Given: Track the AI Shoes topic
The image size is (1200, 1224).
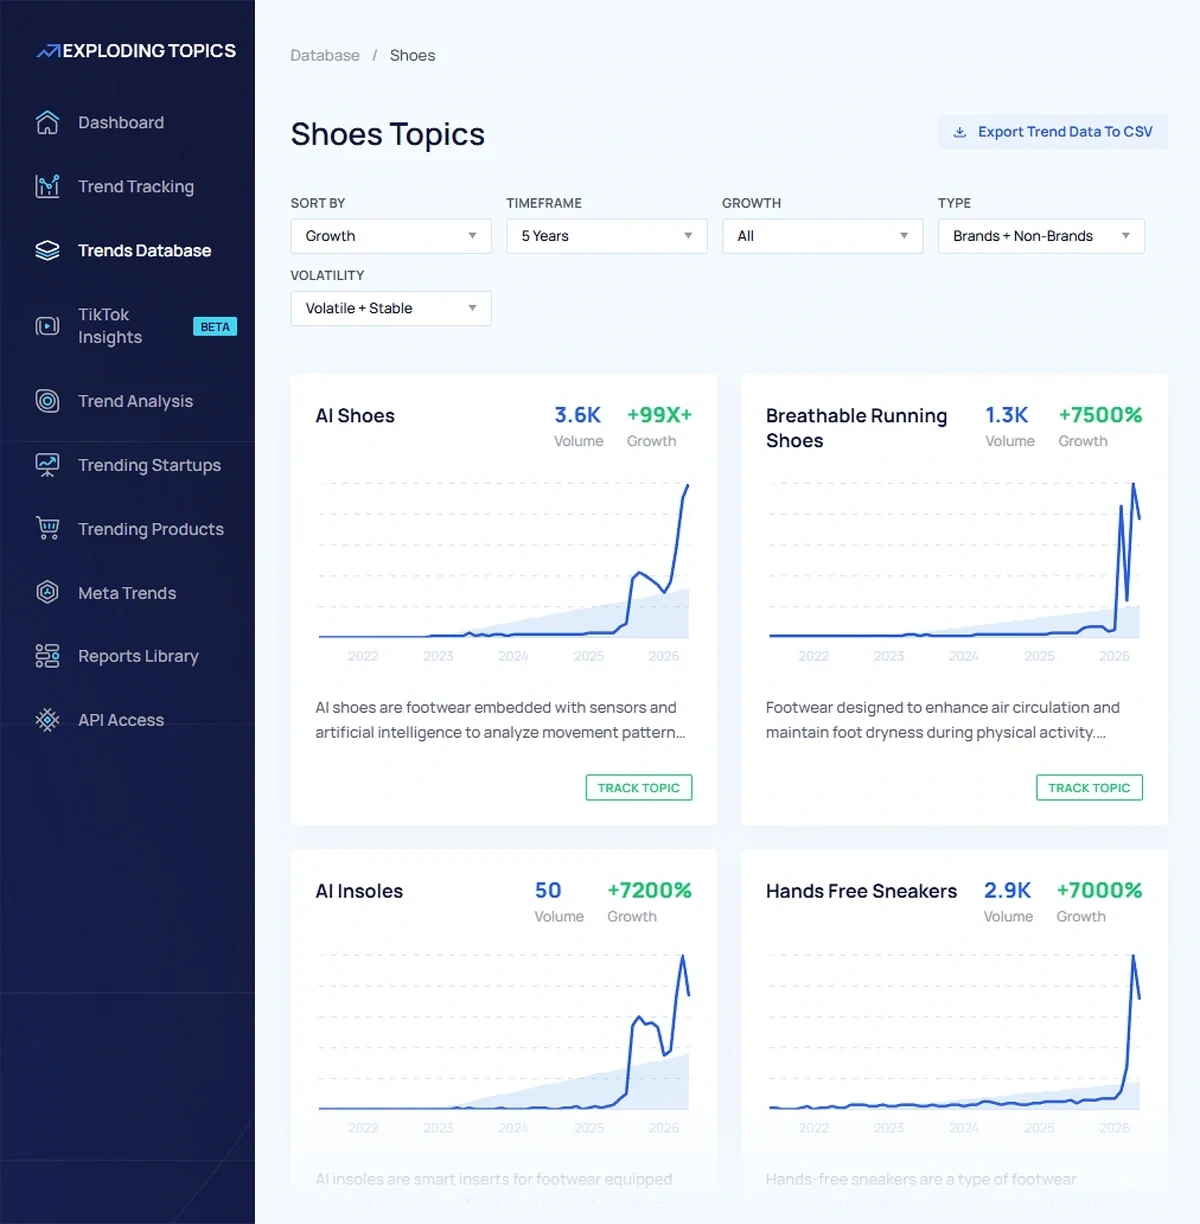Looking at the screenshot, I should coord(639,788).
